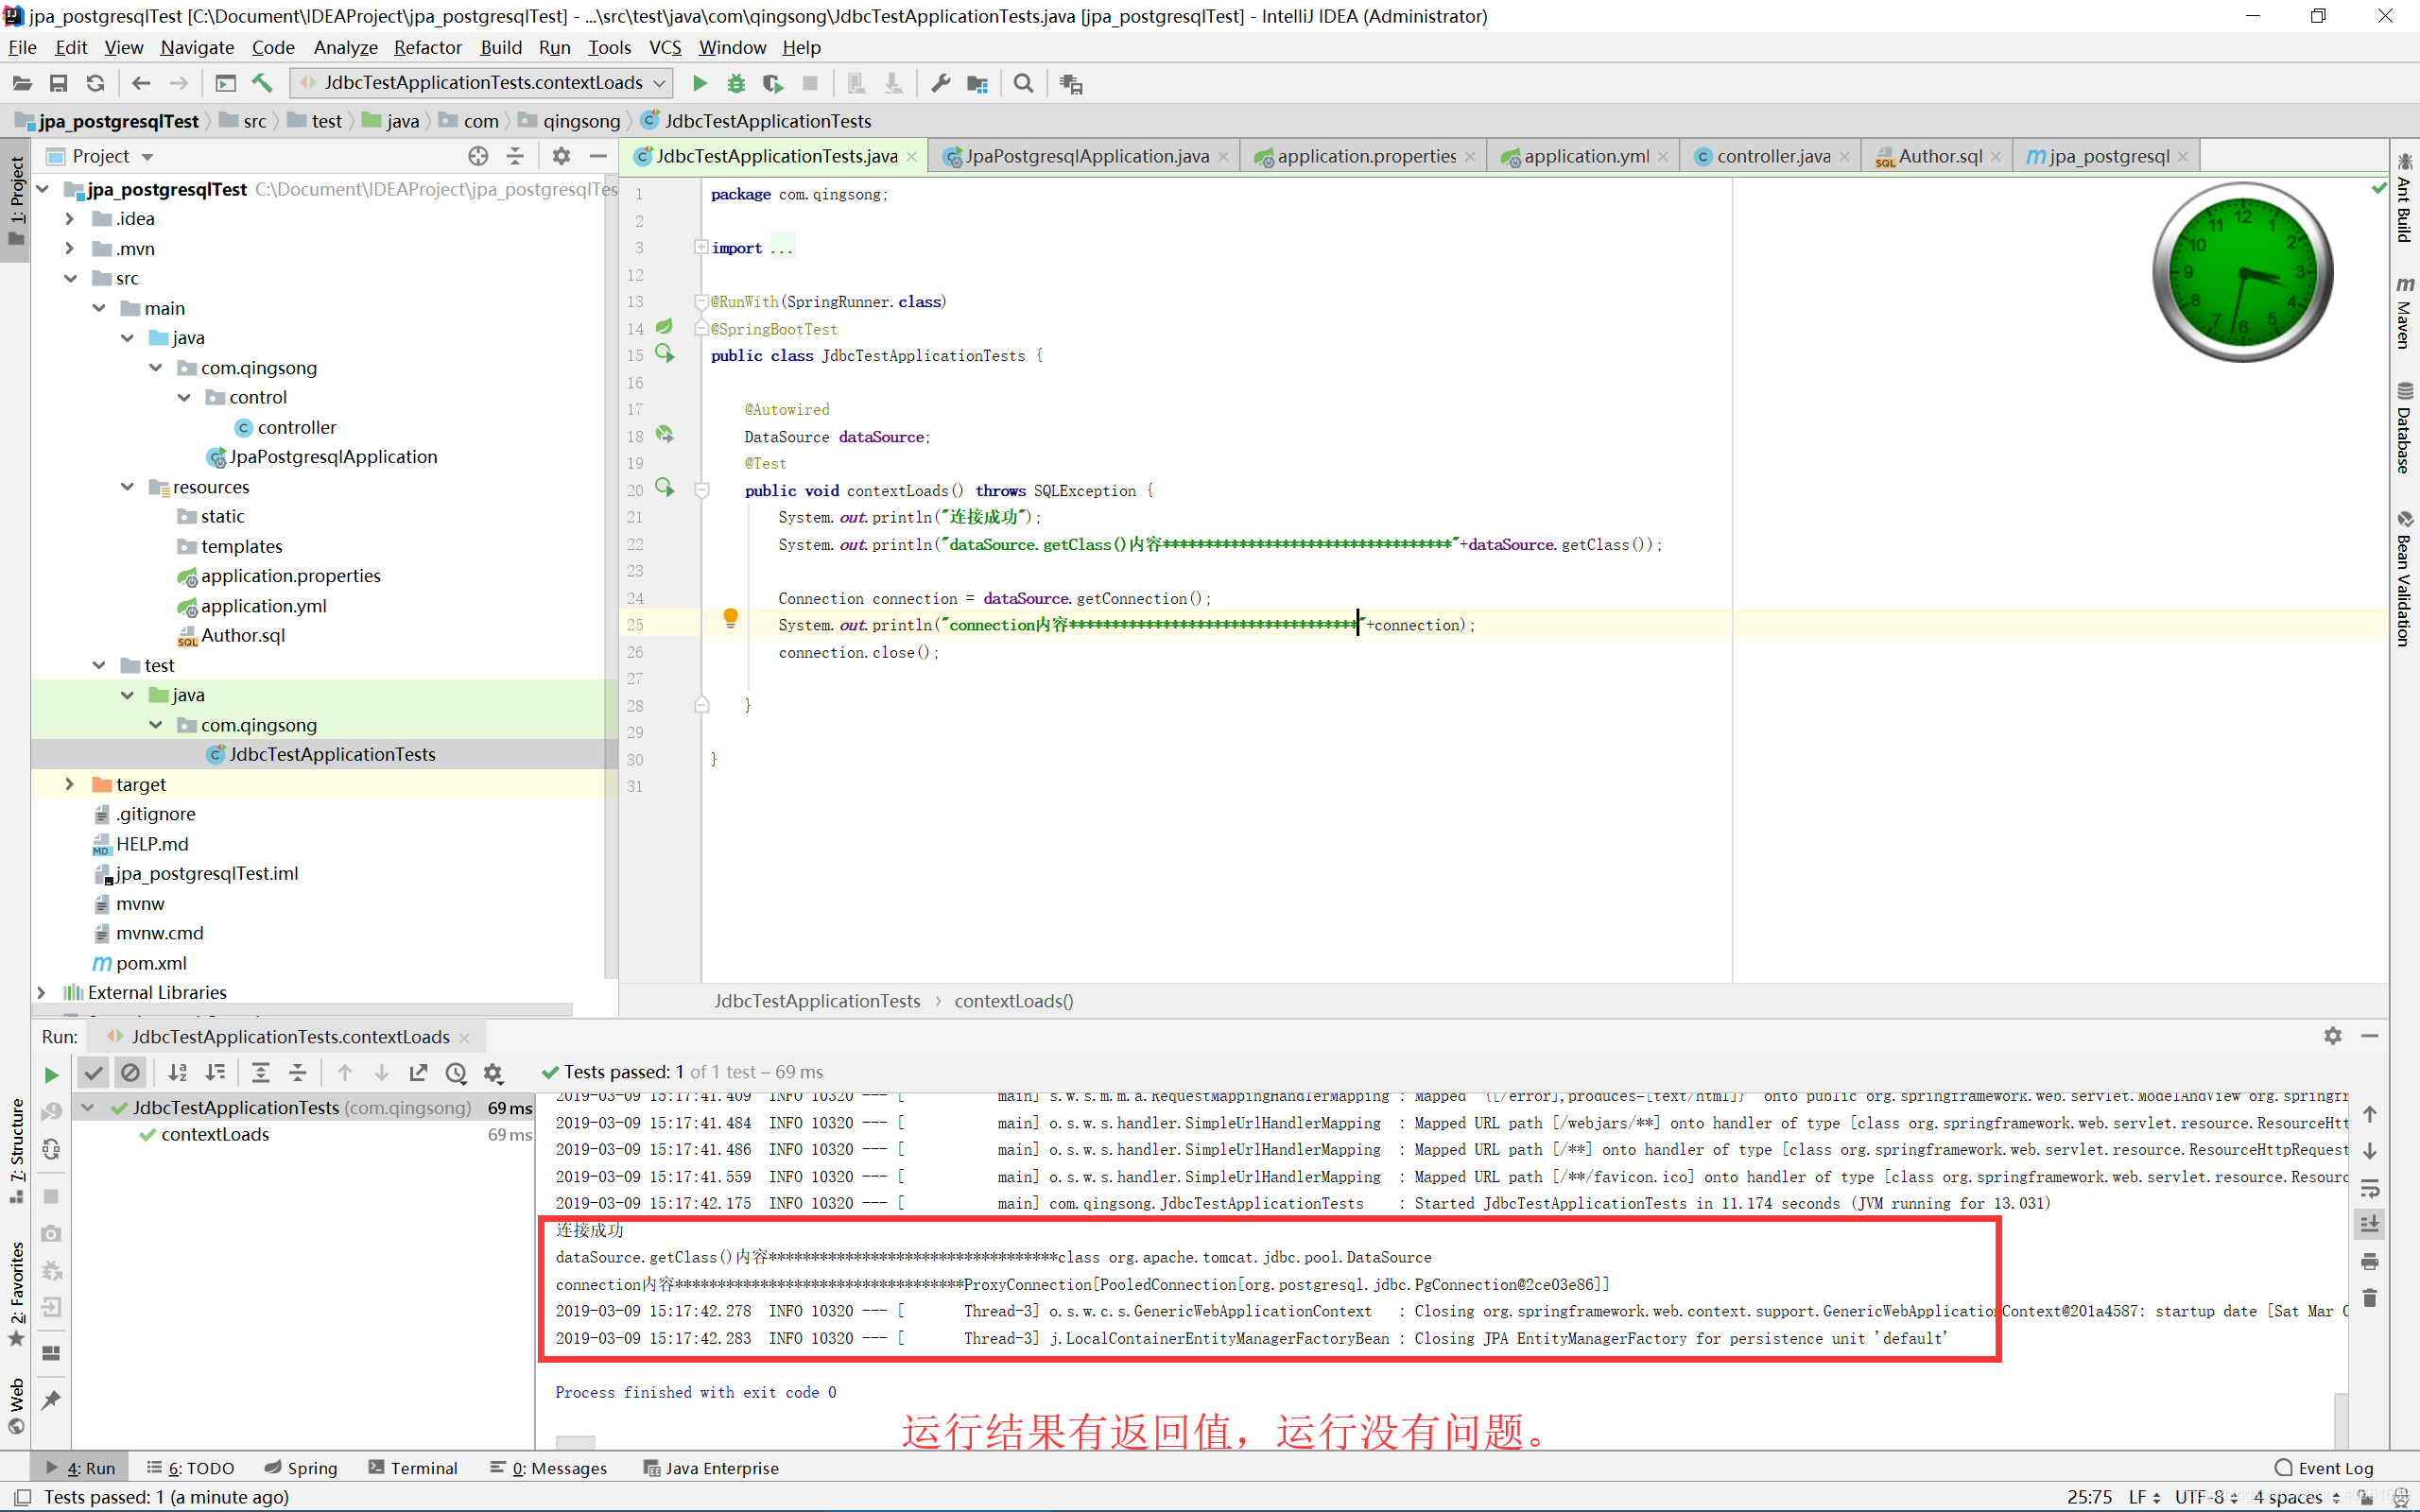Toggle Show Passed tests checkmark button

click(93, 1072)
